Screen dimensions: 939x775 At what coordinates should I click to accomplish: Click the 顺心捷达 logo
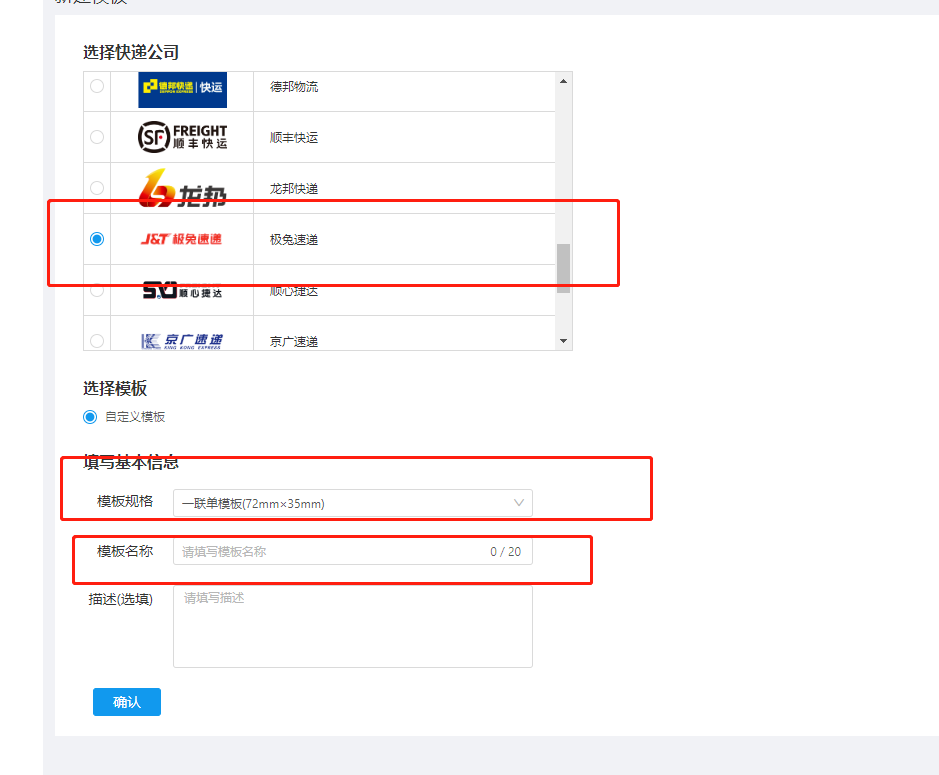coord(183,290)
